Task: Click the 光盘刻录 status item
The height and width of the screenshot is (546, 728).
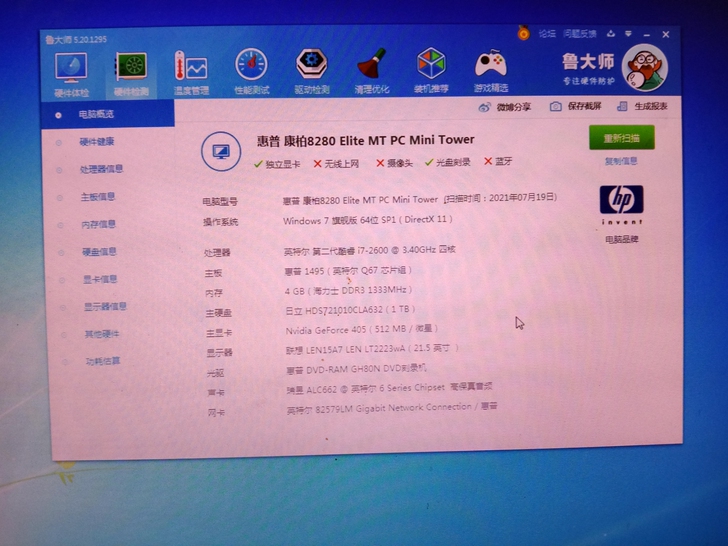Action: pos(448,162)
